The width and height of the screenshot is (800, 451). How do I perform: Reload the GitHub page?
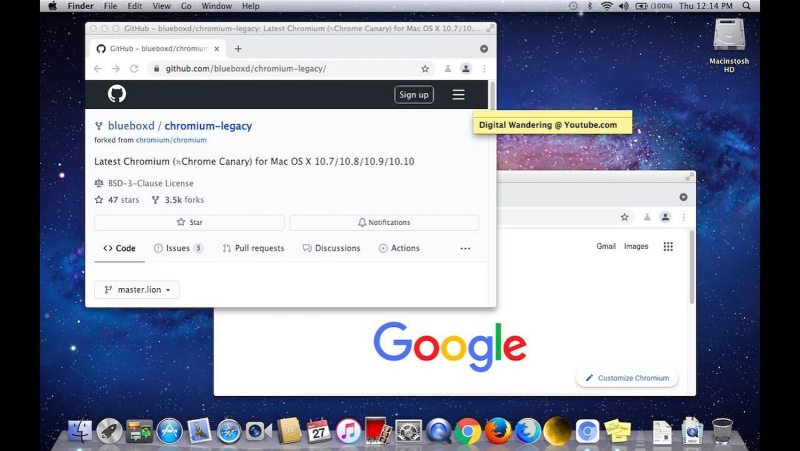click(134, 68)
